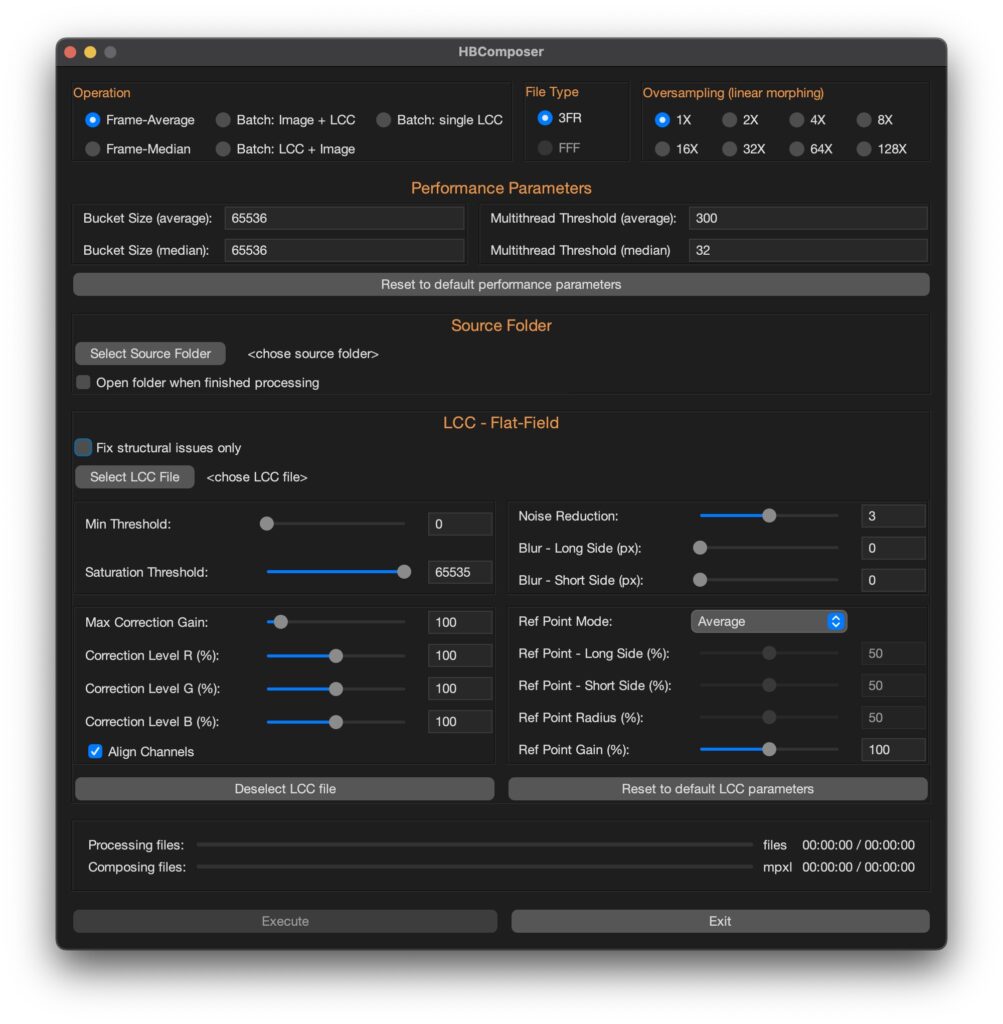Enable Open folder when finished processing
The width and height of the screenshot is (1003, 1024).
click(83, 382)
